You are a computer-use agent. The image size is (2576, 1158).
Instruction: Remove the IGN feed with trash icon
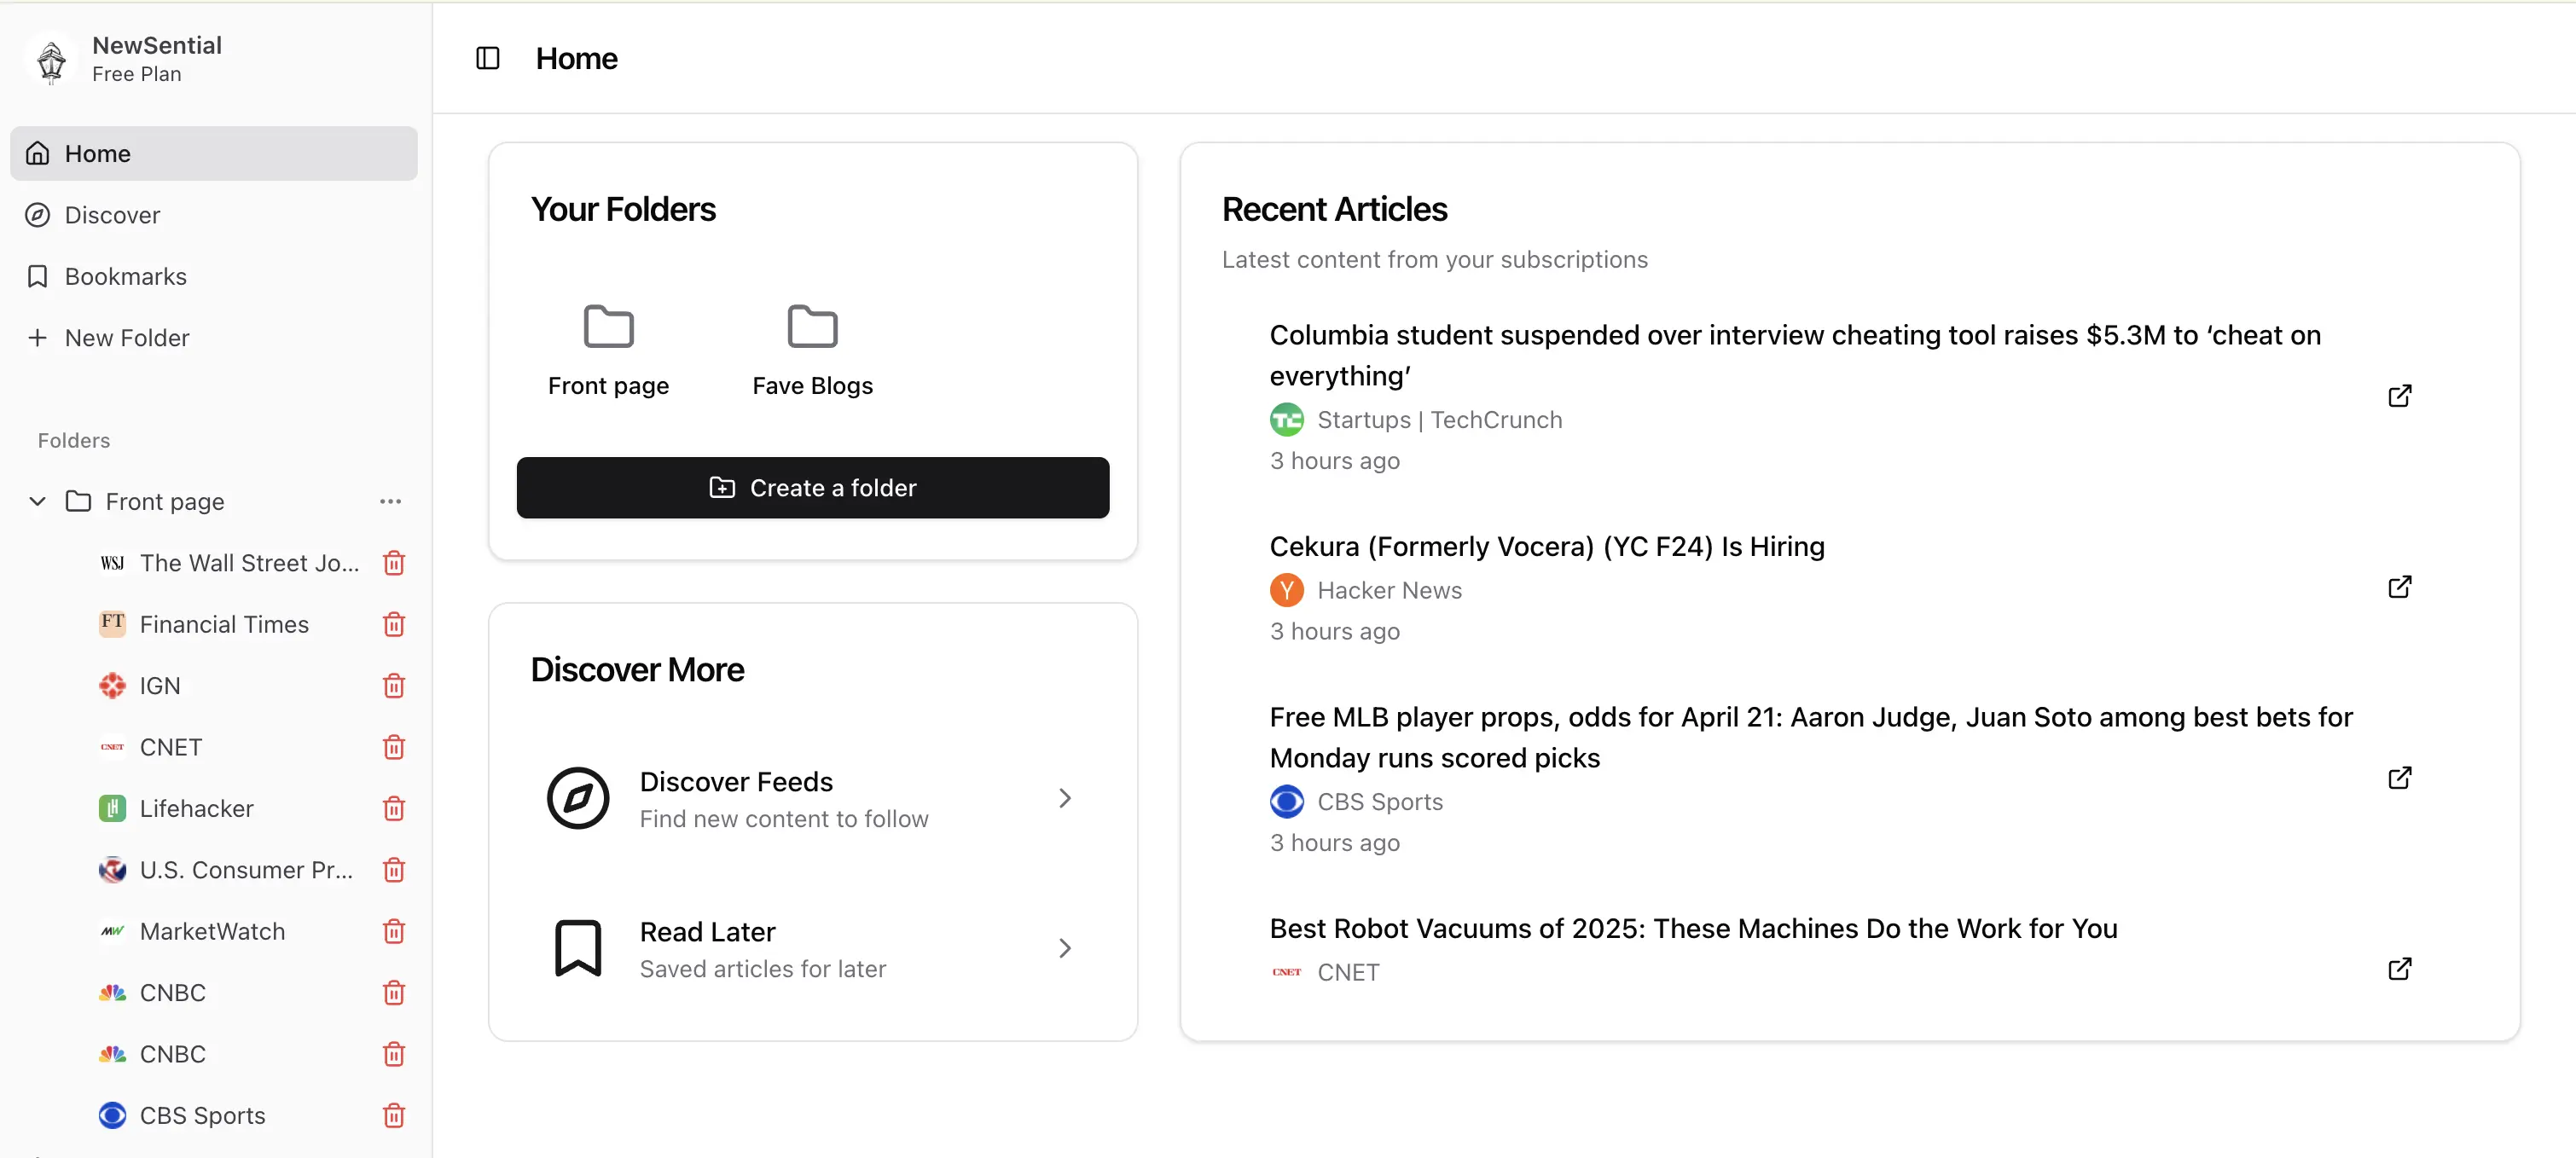click(x=394, y=686)
